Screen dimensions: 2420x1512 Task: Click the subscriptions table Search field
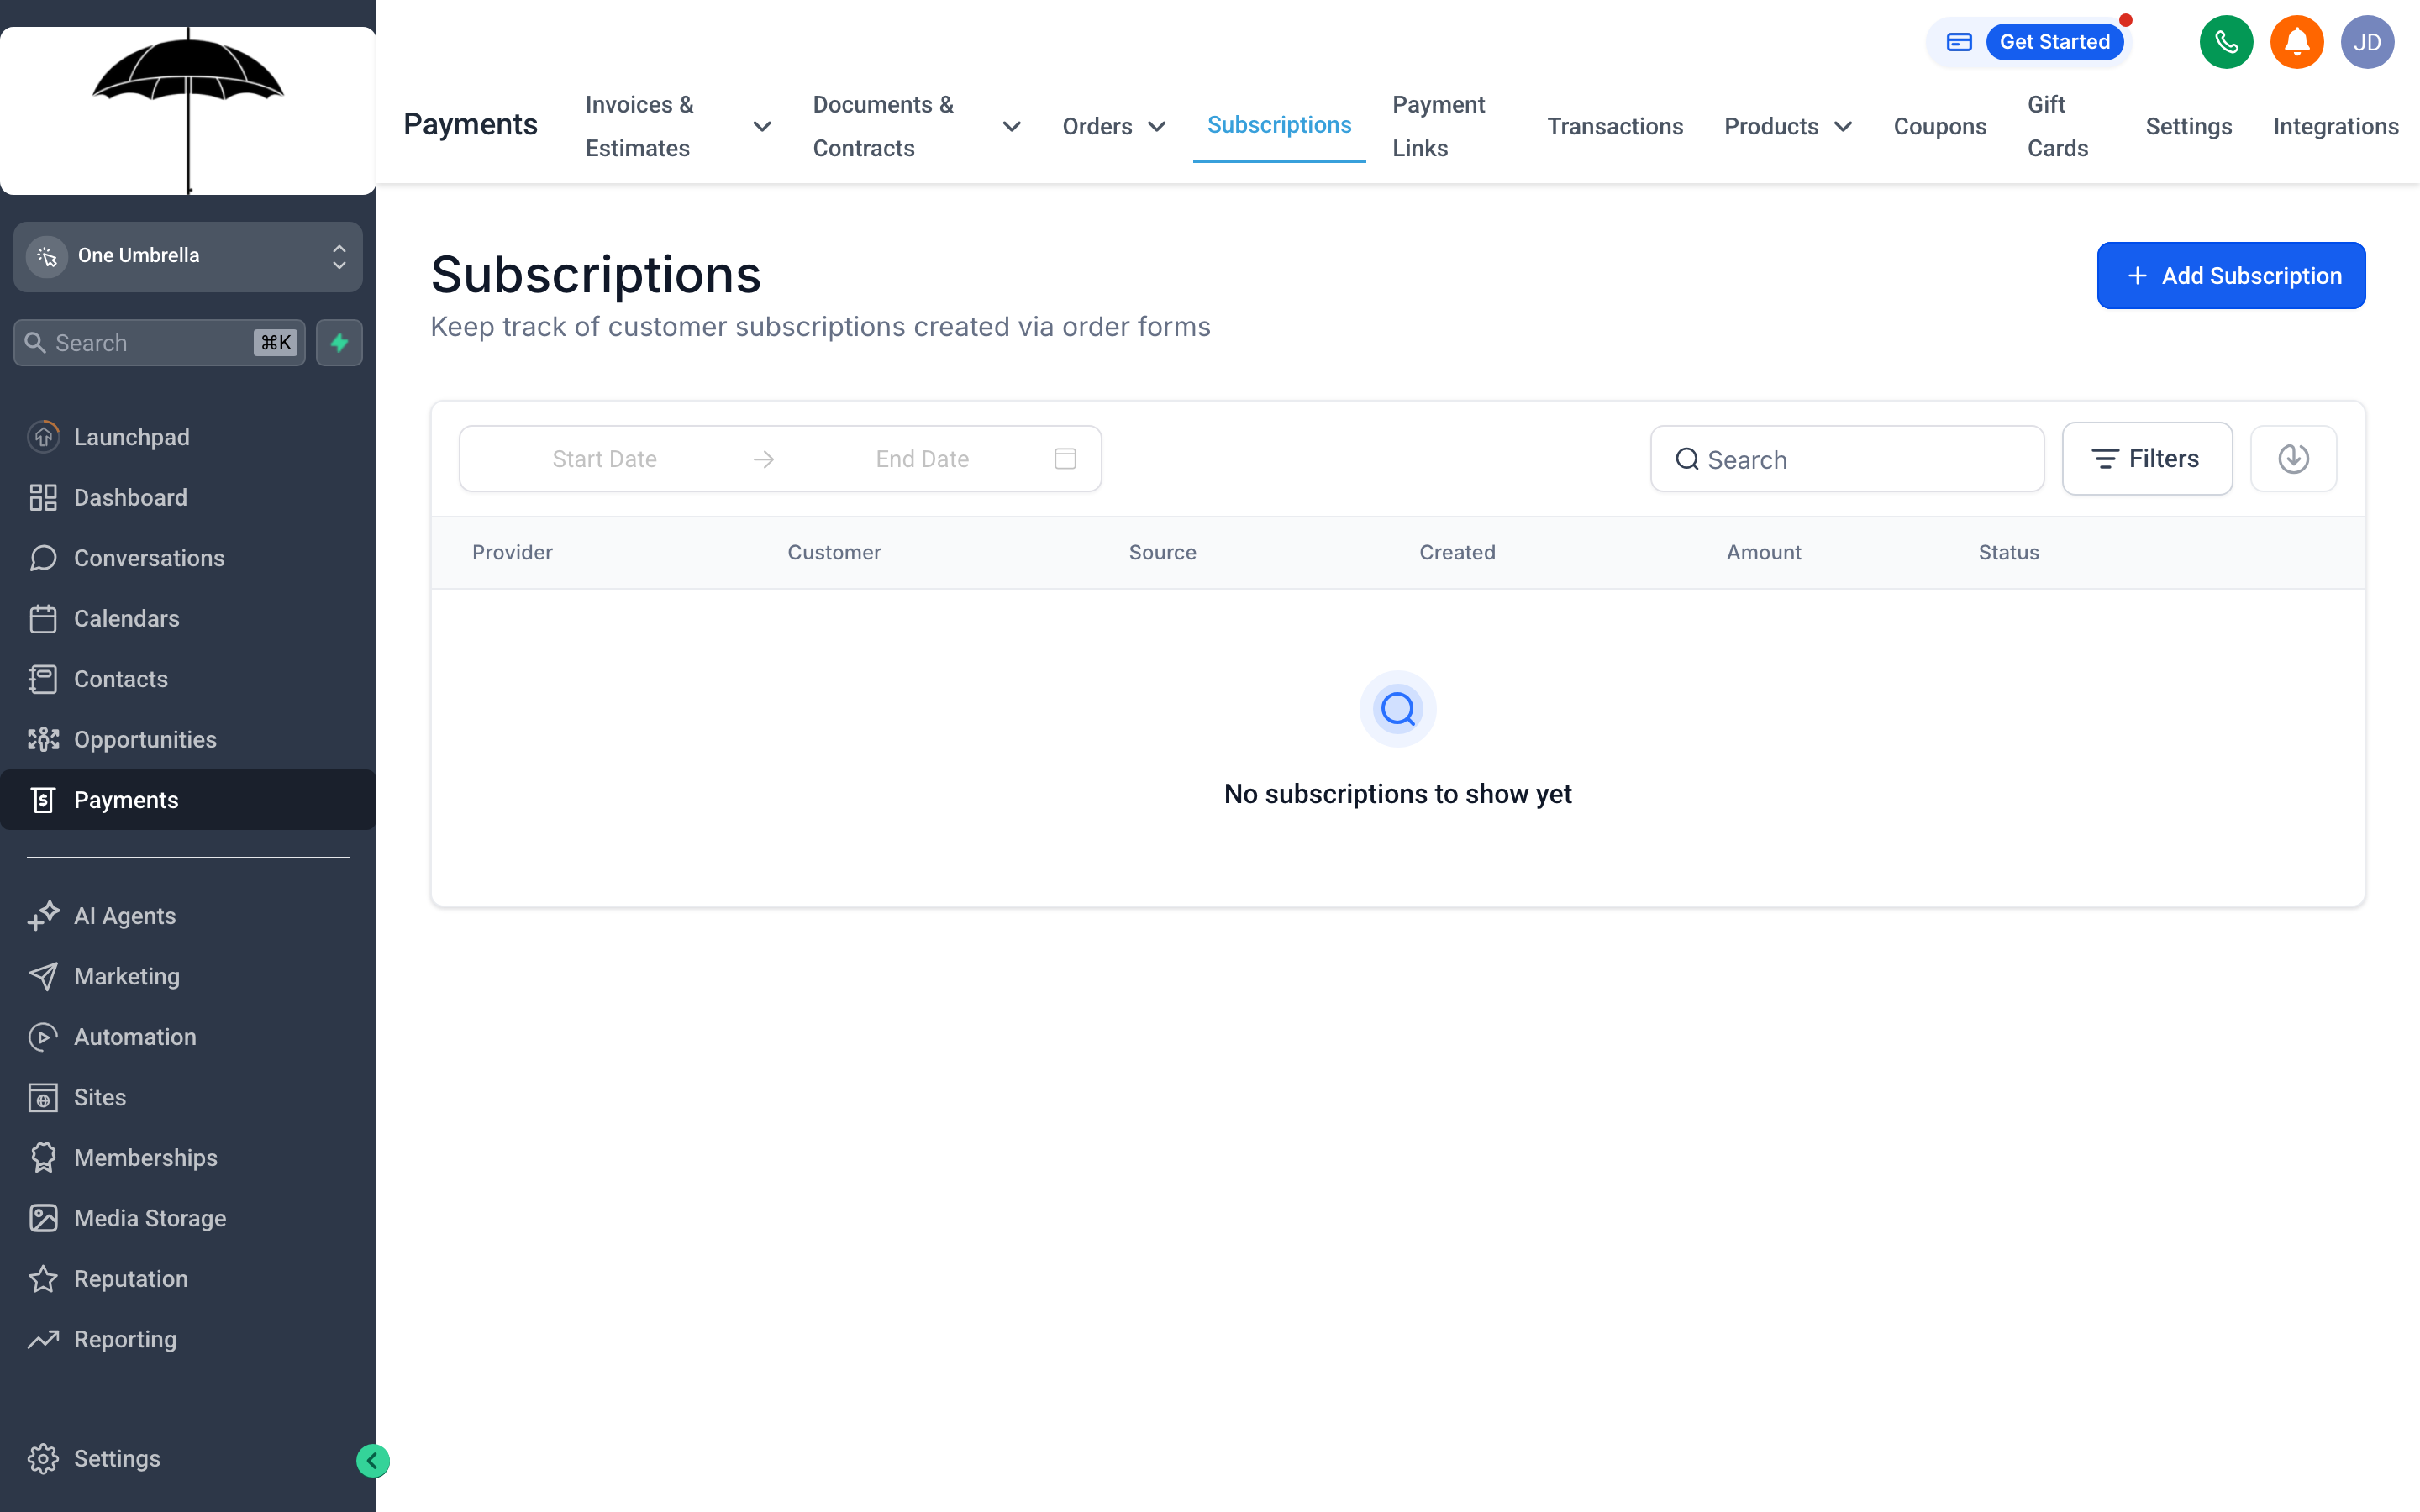tap(1847, 459)
